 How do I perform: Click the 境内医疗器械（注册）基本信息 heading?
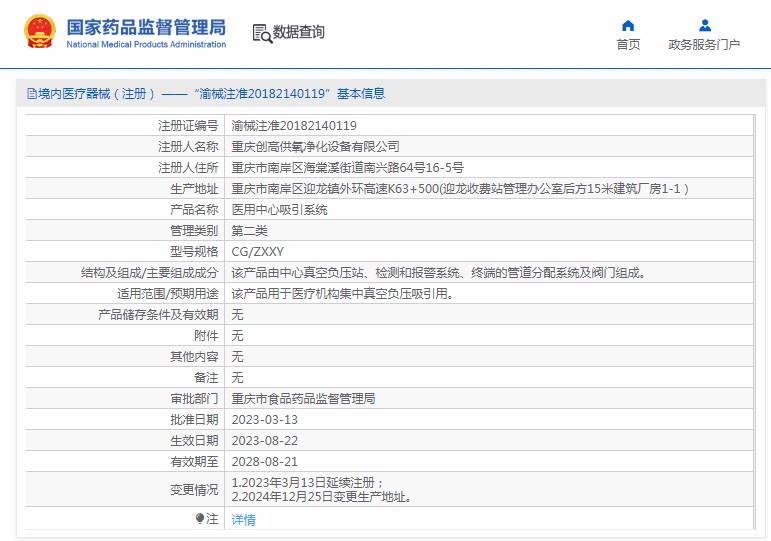[x=206, y=93]
